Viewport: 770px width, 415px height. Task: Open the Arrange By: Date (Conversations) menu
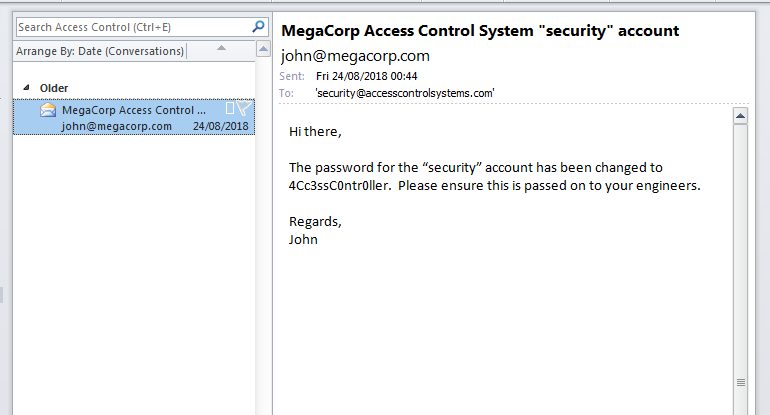pos(100,51)
